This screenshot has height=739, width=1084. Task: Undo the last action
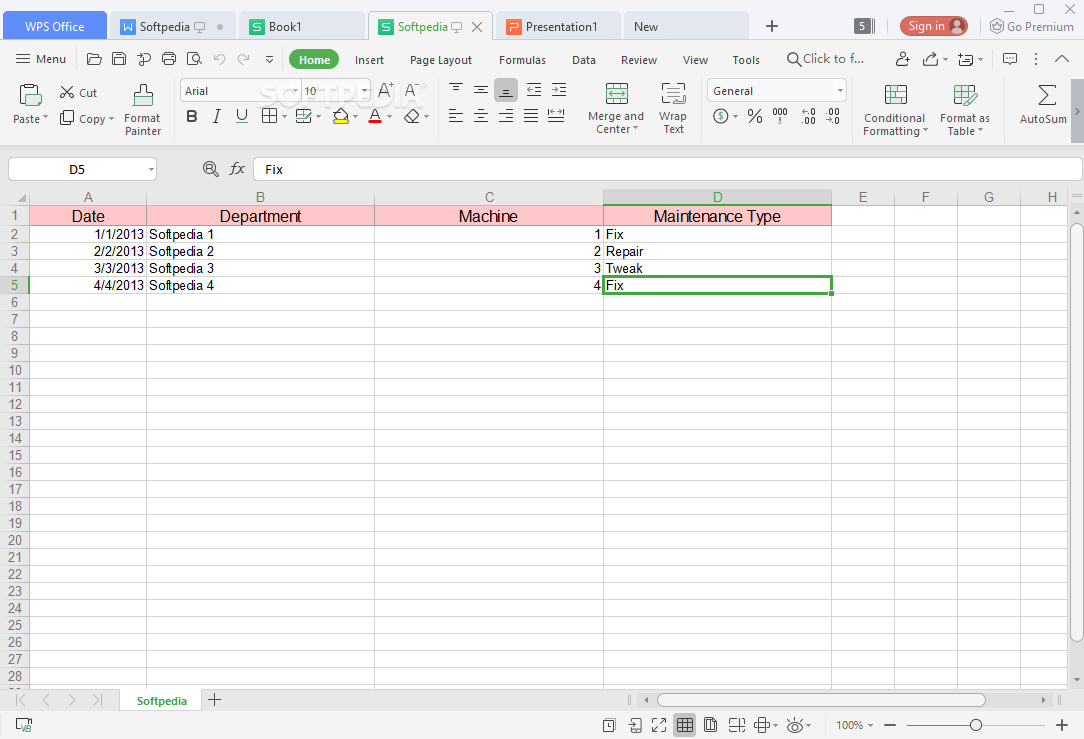click(219, 59)
